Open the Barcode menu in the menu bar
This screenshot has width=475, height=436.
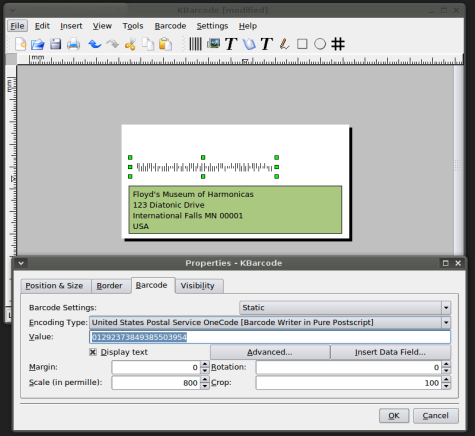[x=170, y=26]
